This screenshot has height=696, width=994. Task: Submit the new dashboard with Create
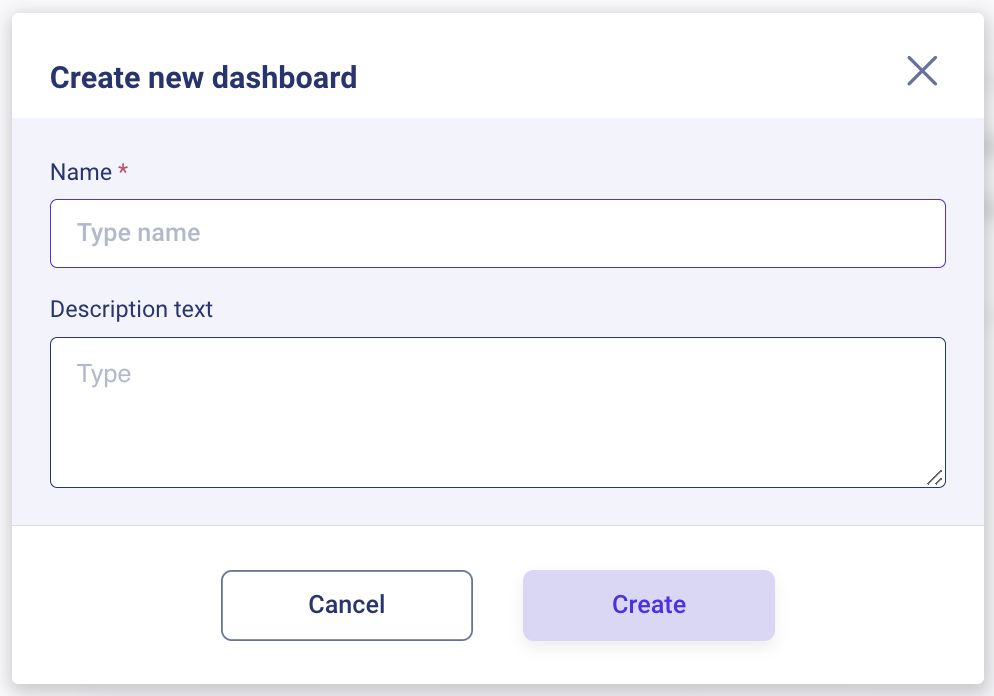pyautogui.click(x=648, y=605)
